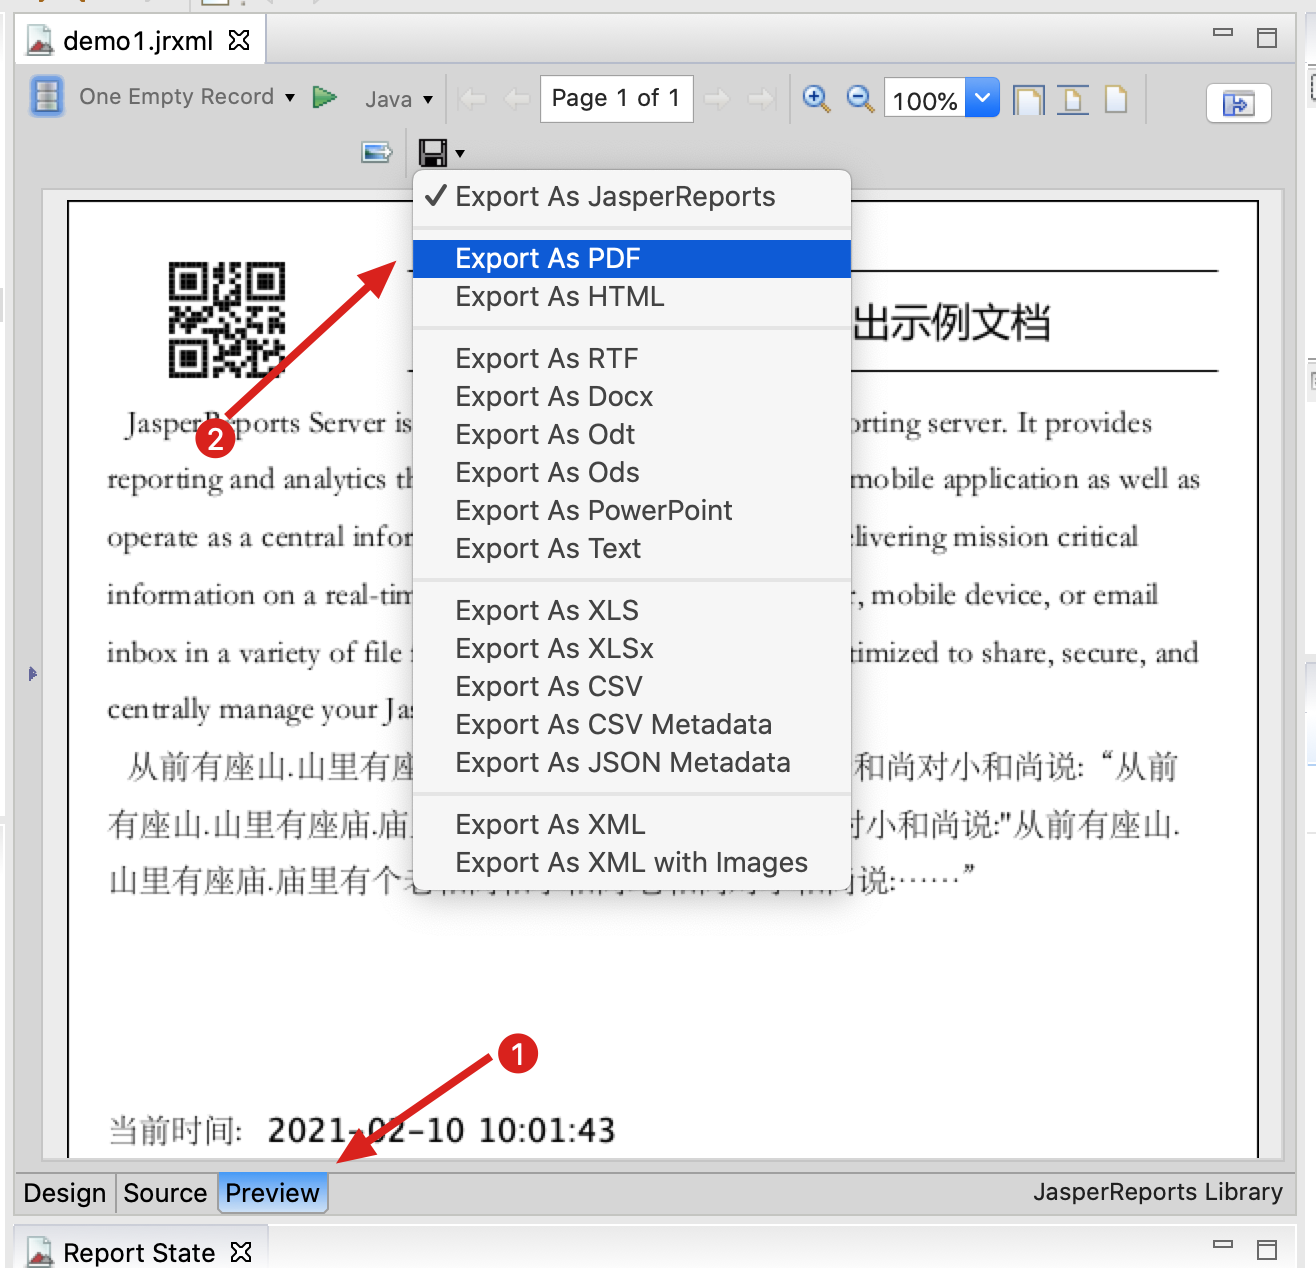Run the report with the green arrow
The height and width of the screenshot is (1268, 1316).
pyautogui.click(x=324, y=97)
